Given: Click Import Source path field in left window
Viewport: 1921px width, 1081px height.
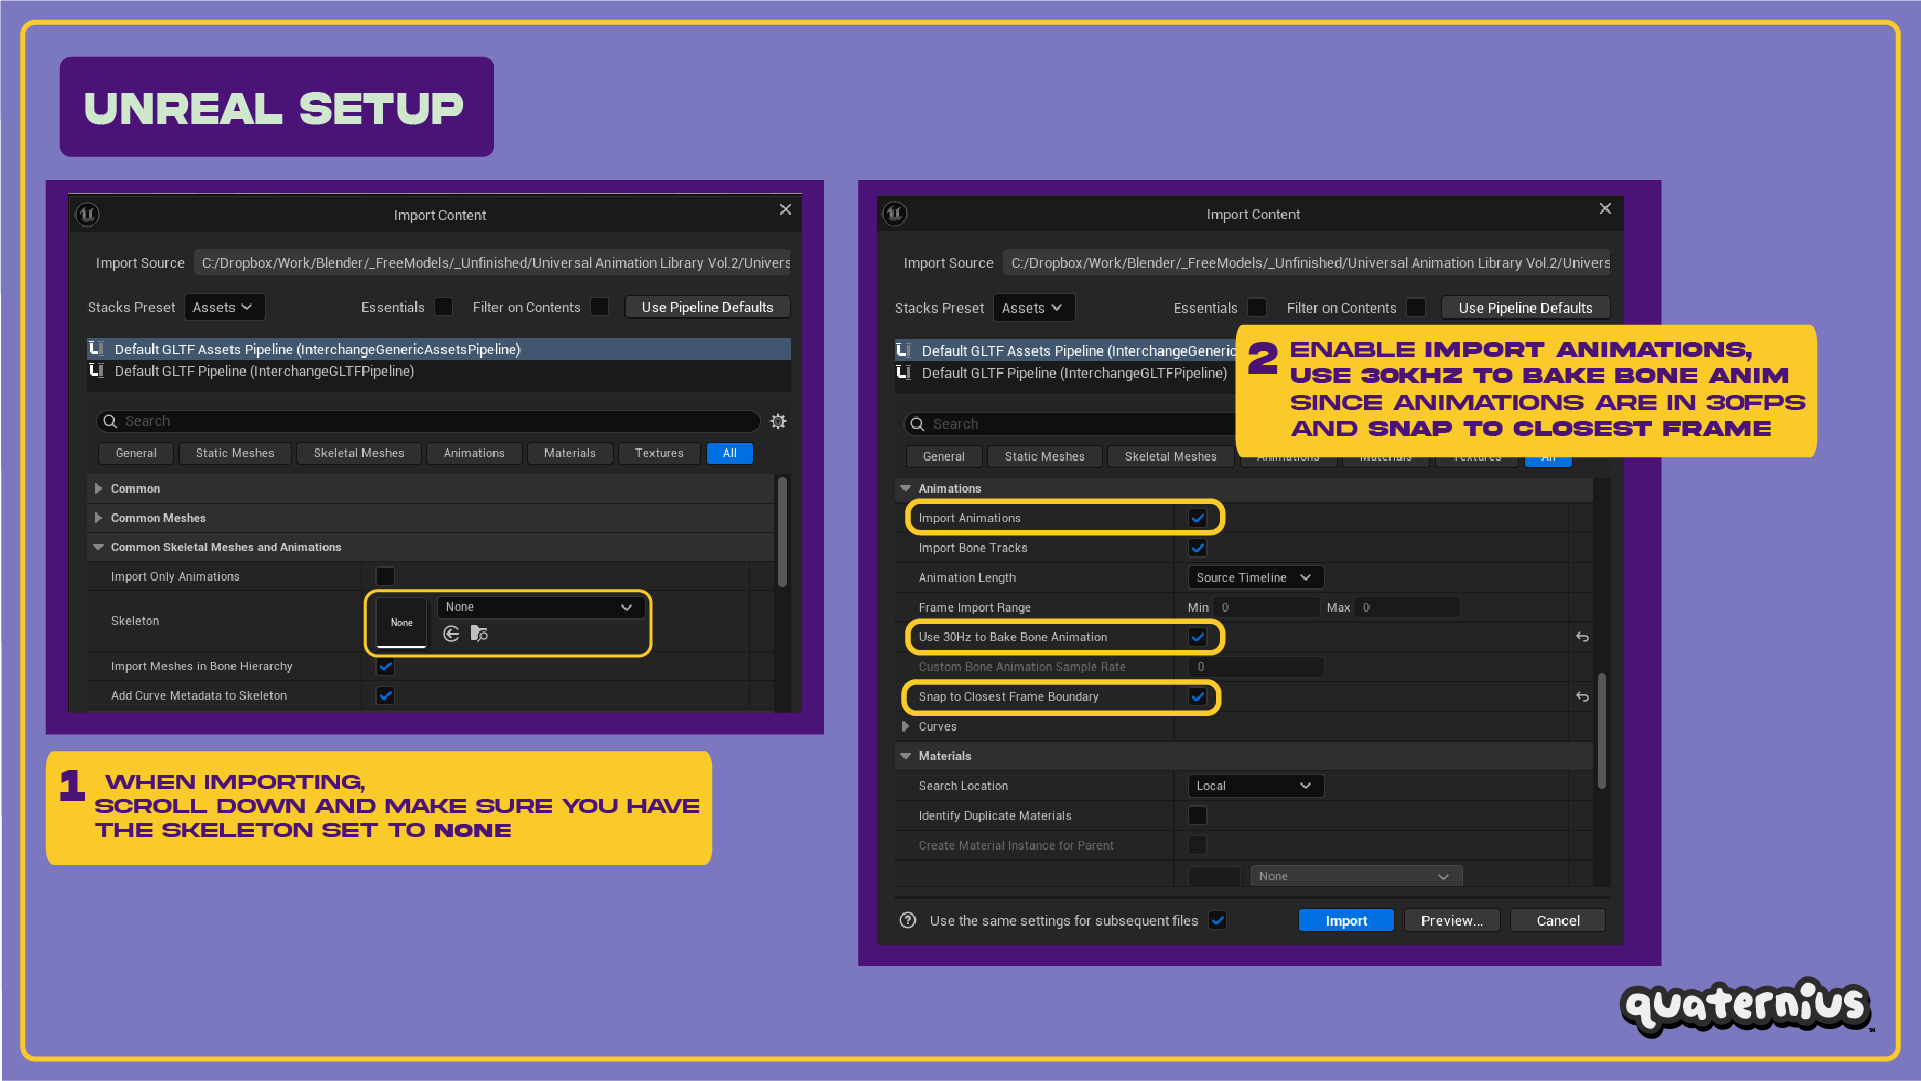Looking at the screenshot, I should [x=493, y=263].
